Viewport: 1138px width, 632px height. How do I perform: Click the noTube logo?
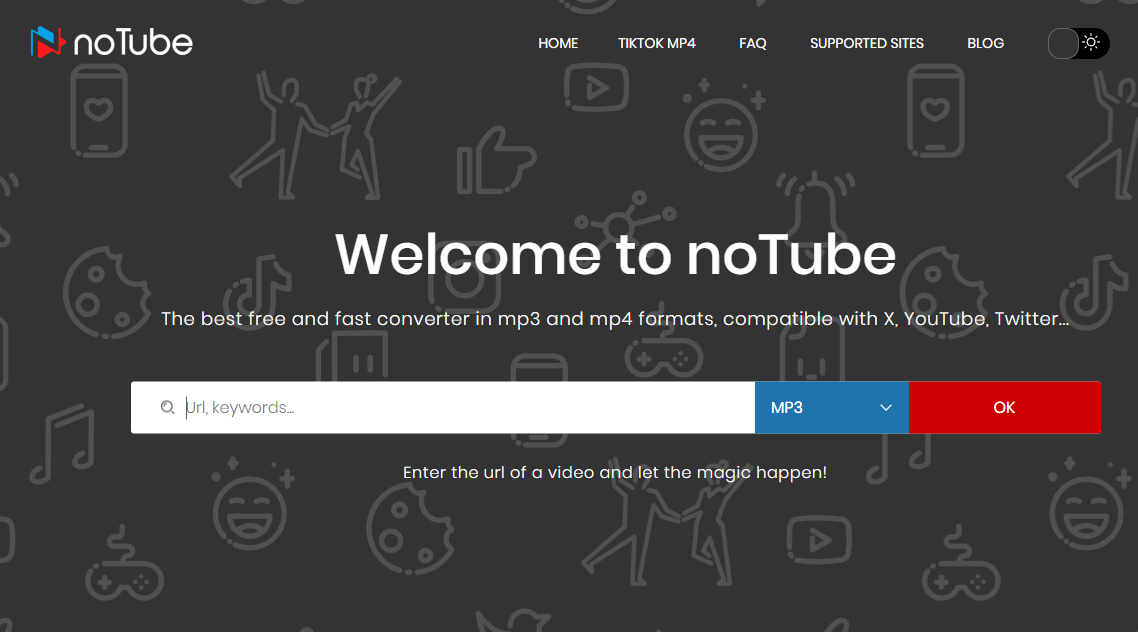(x=112, y=42)
